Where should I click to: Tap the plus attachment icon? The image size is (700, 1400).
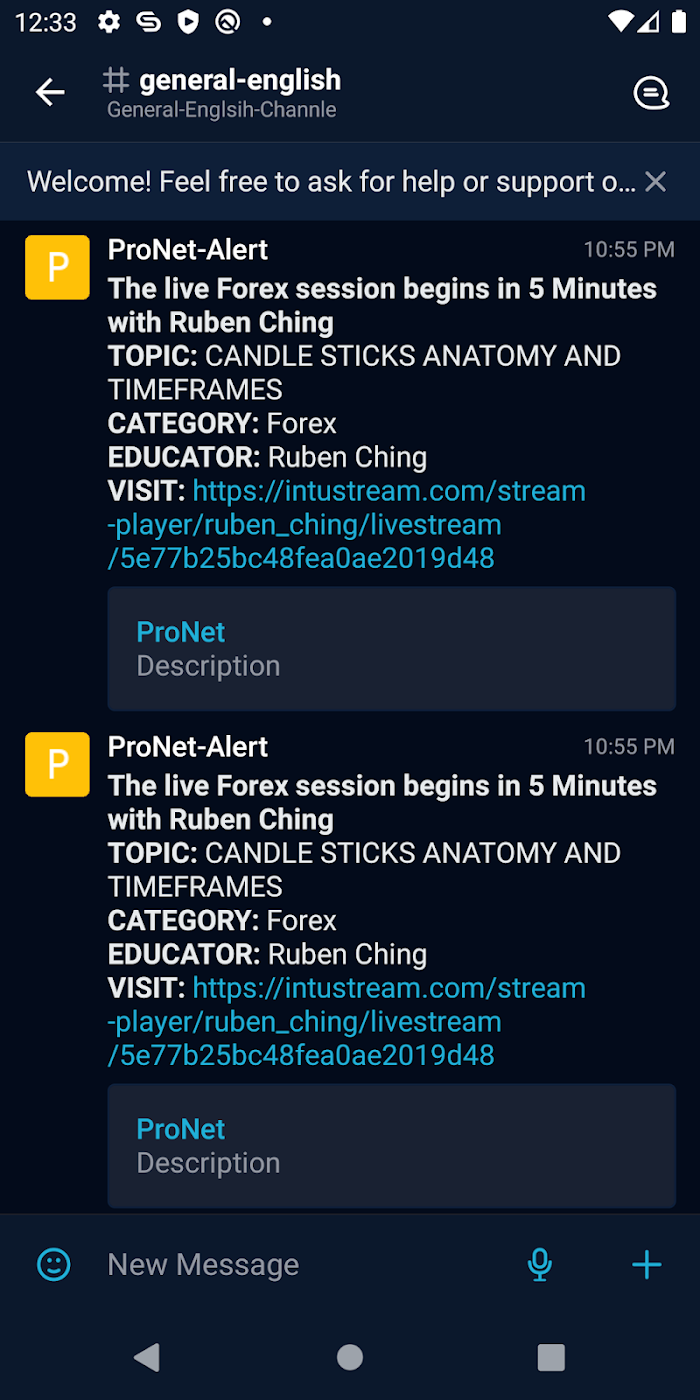647,1264
